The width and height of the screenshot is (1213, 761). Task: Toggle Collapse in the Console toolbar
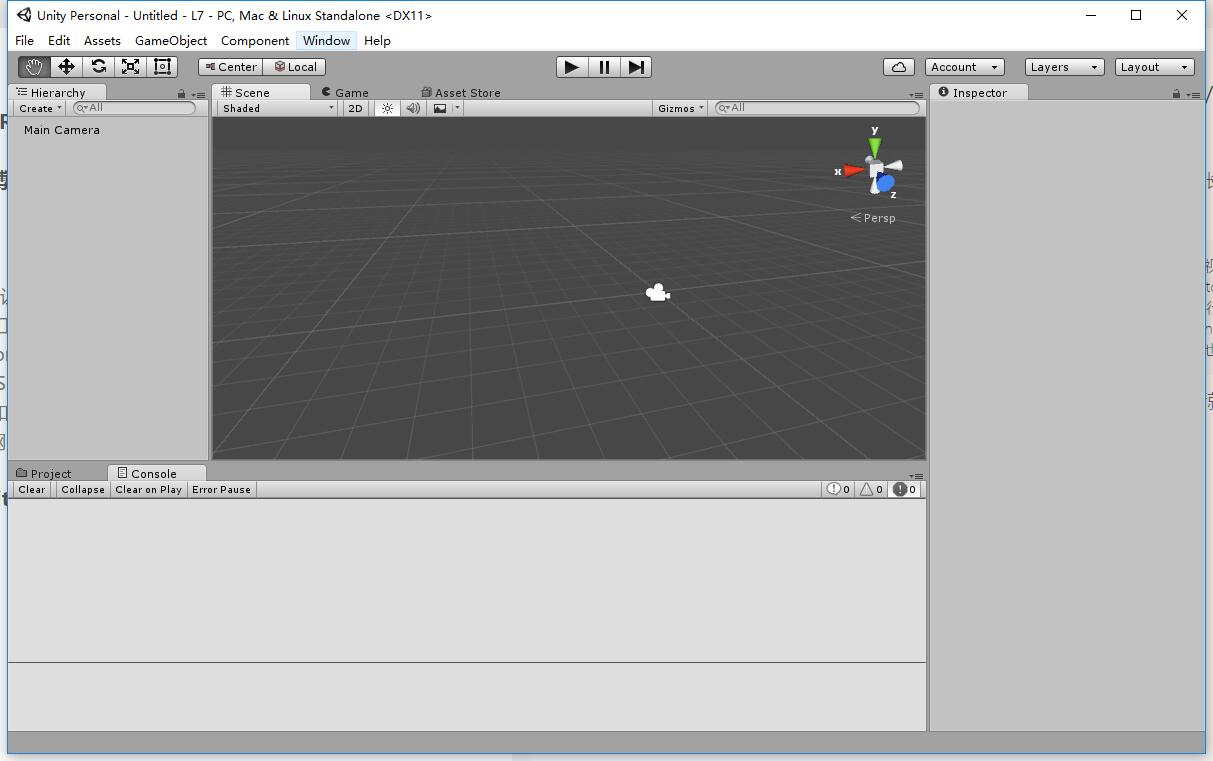click(82, 489)
